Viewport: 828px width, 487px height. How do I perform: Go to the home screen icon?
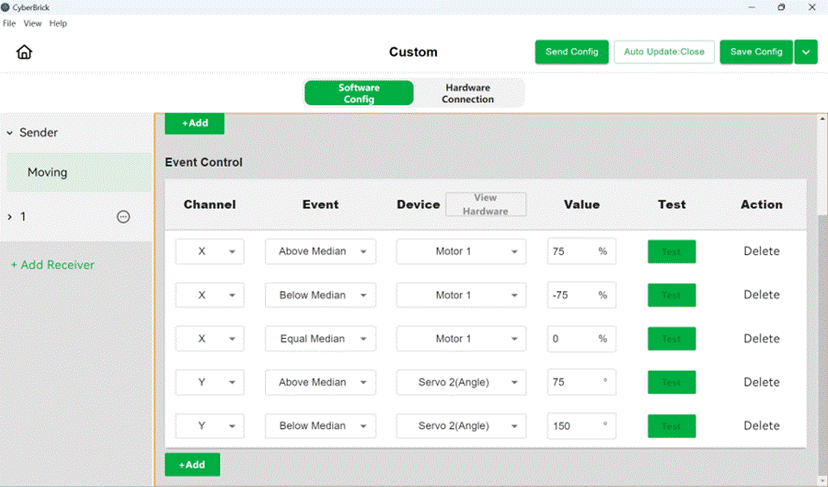[24, 52]
